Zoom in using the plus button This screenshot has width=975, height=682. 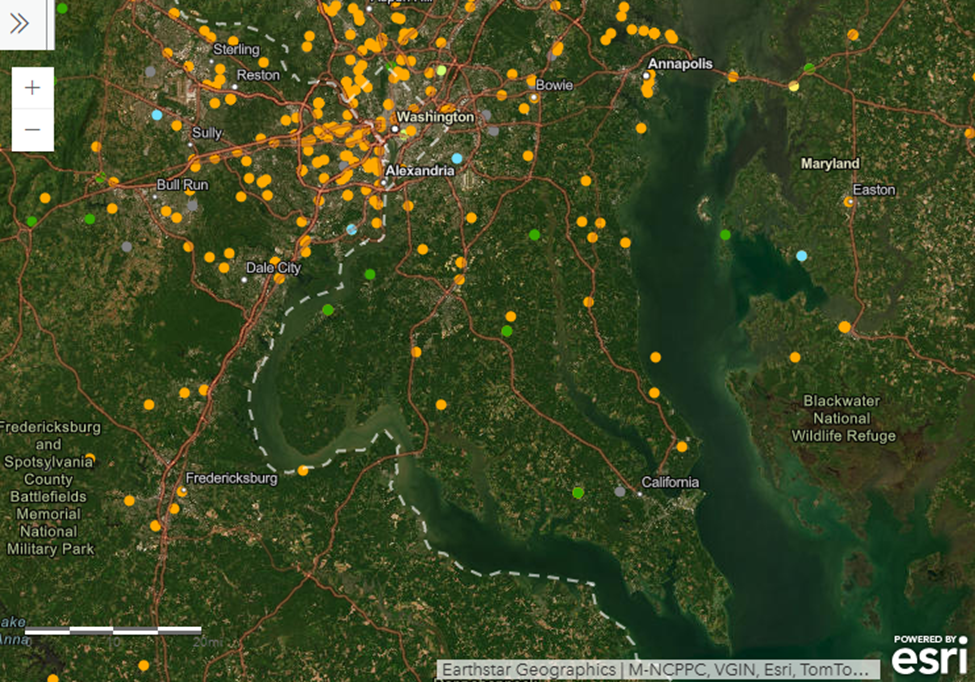pos(32,88)
